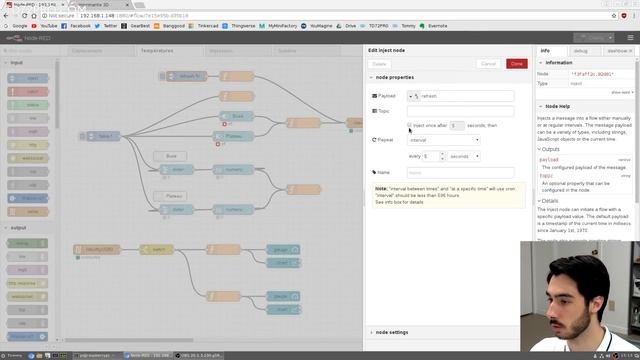This screenshot has width=640, height=360.
Task: Open the Node-RED hamburger menu
Action: pos(630,38)
